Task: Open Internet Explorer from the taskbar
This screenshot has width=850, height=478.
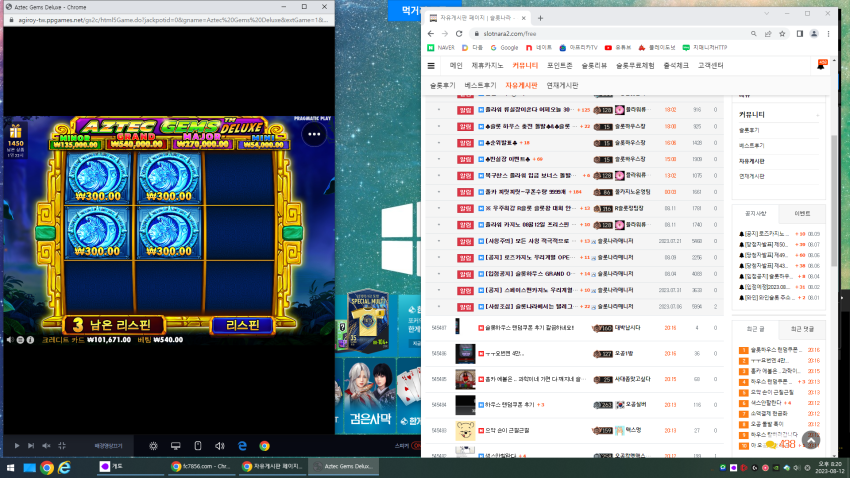Action: (x=65, y=467)
